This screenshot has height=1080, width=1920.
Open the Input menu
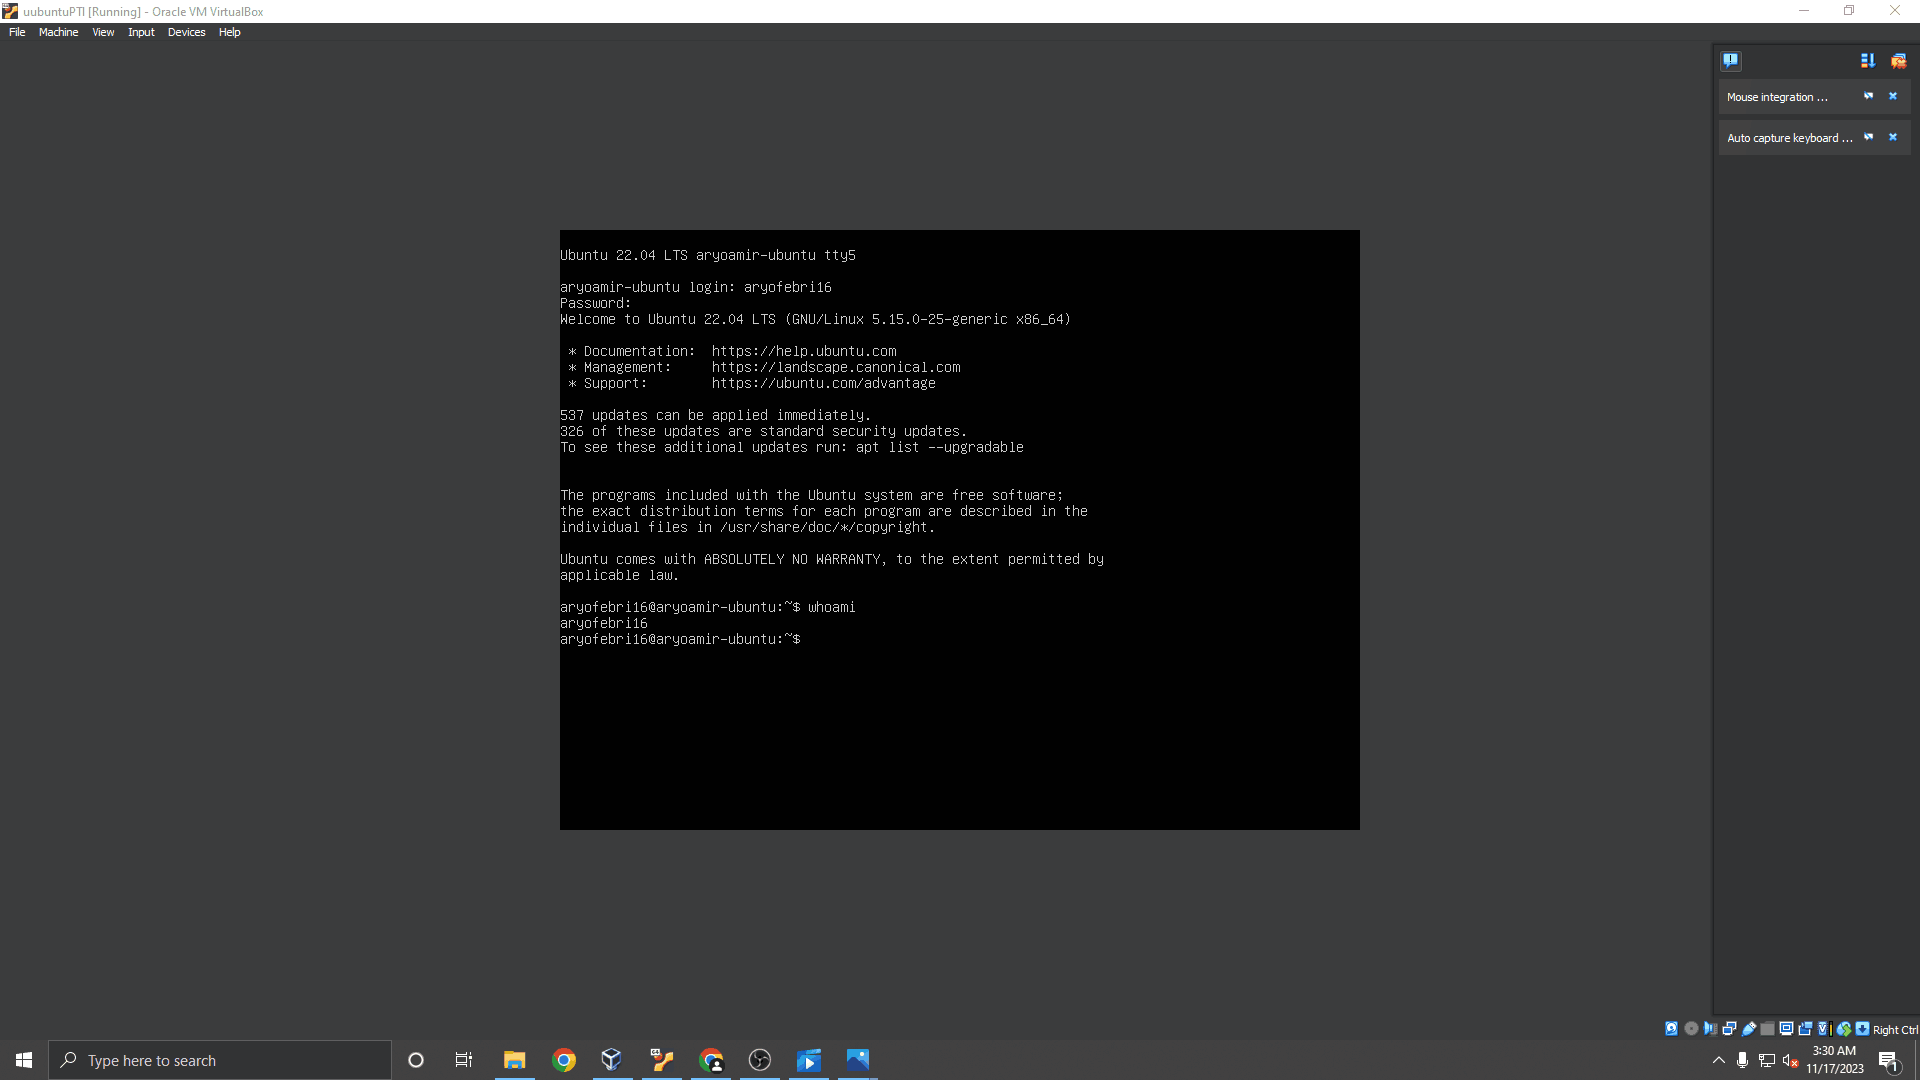tap(141, 32)
